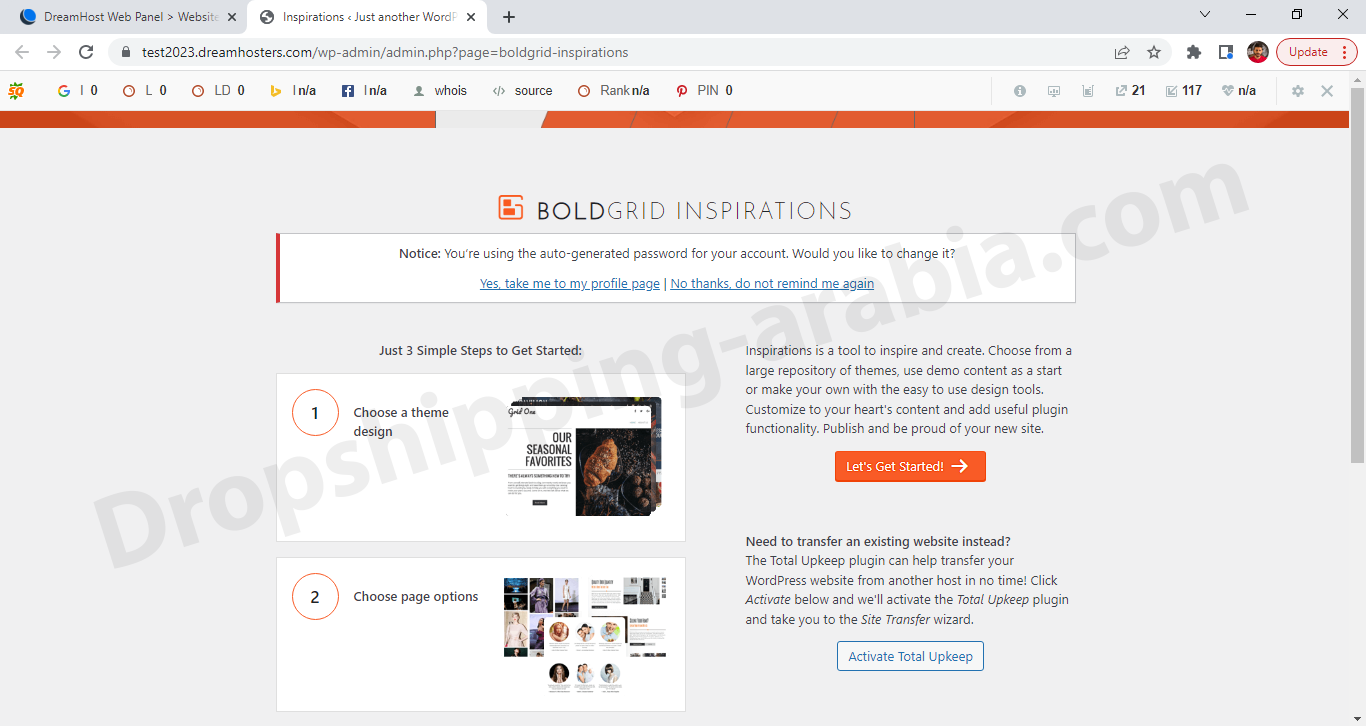Open the tab search dropdown arrow
This screenshot has height=726, width=1366.
[1205, 15]
